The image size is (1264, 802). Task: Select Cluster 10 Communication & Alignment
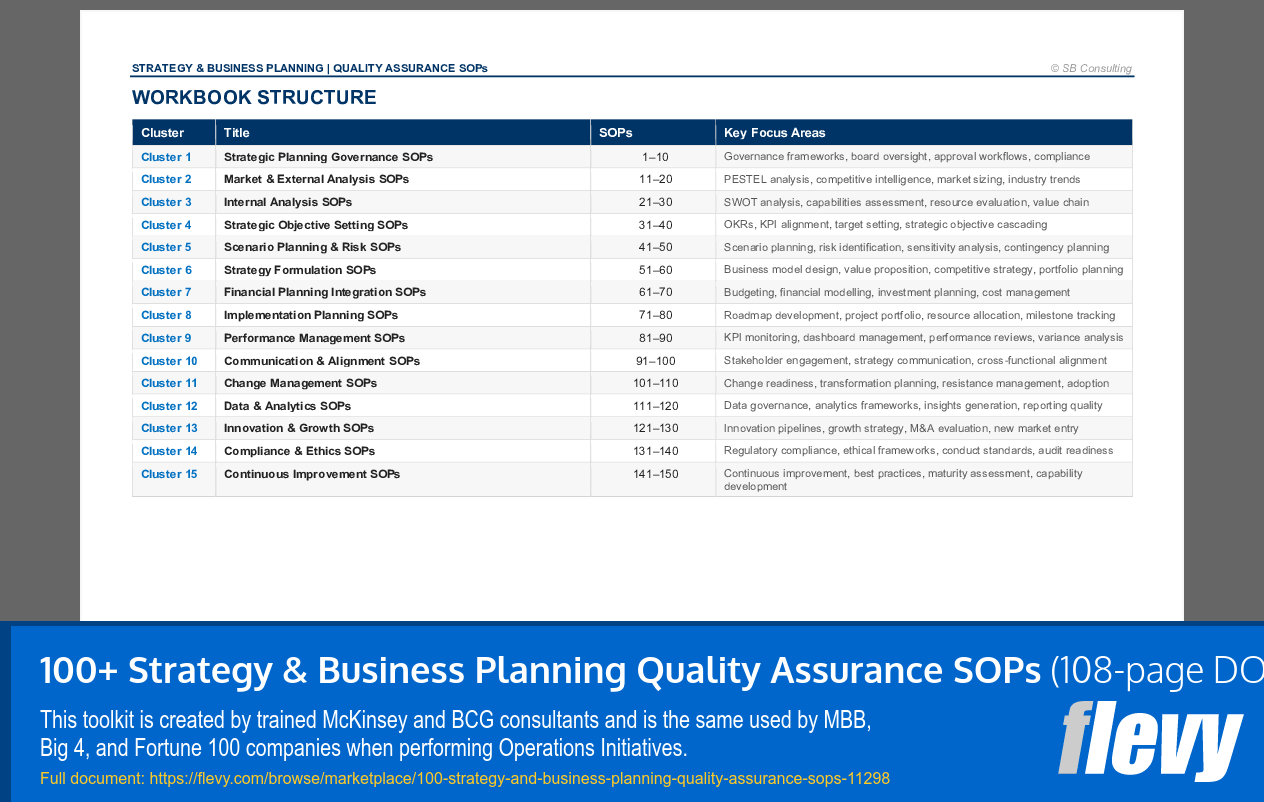tap(168, 360)
